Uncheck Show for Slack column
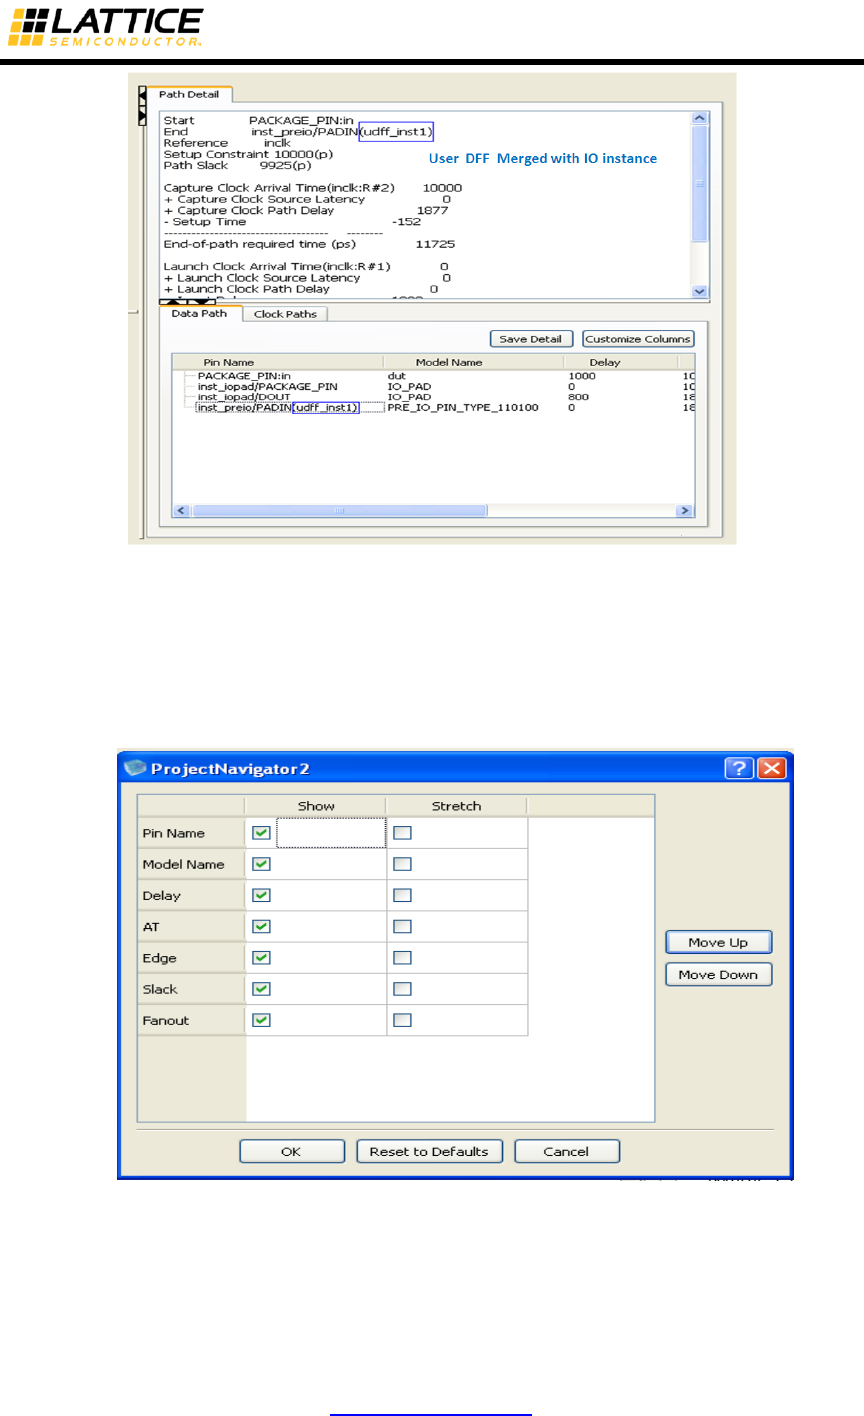 coord(261,989)
